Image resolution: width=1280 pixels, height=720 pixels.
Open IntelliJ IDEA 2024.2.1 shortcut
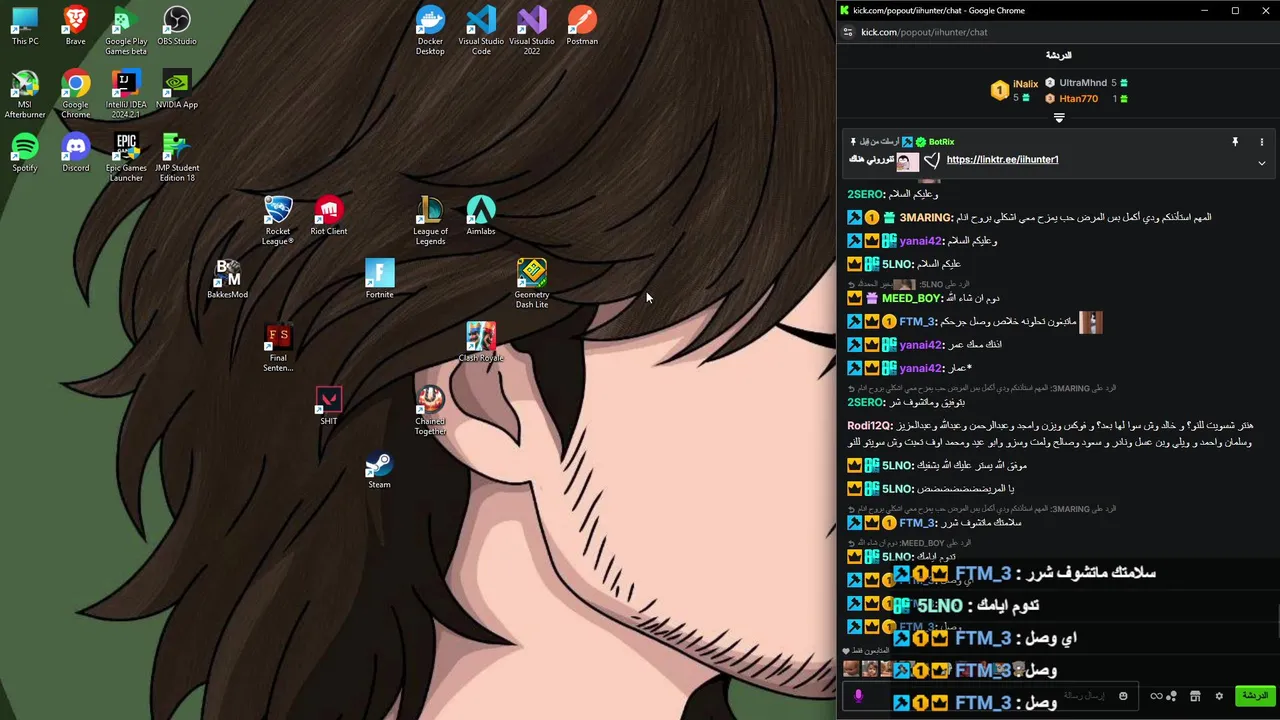(x=126, y=94)
